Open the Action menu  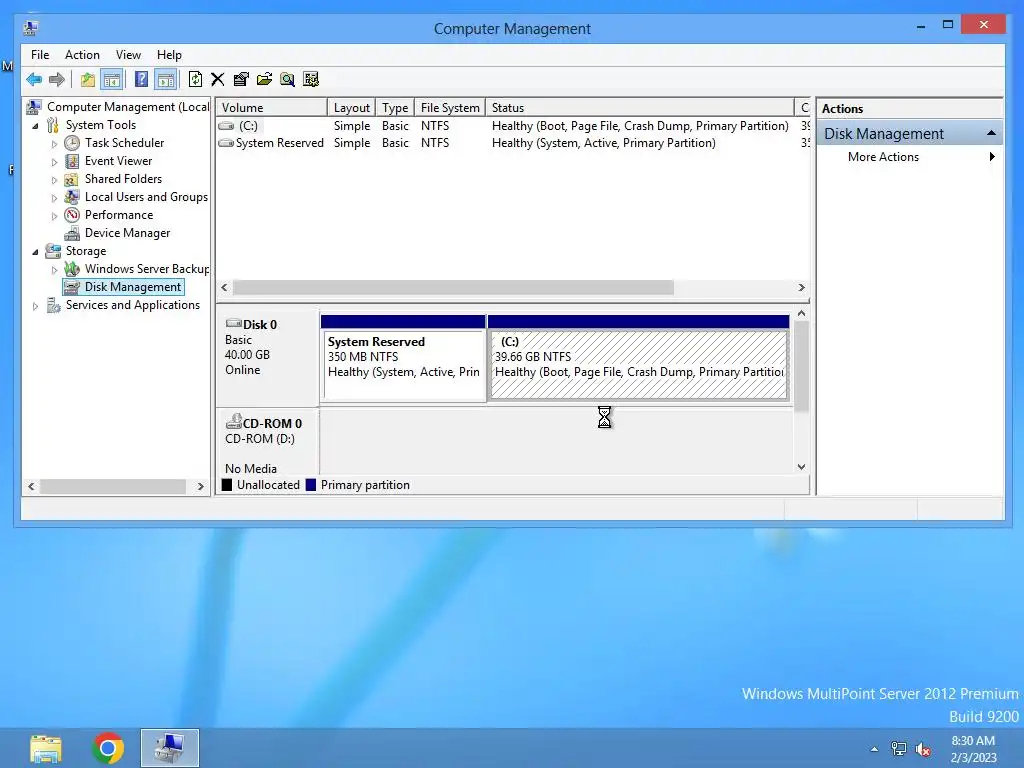tap(82, 55)
